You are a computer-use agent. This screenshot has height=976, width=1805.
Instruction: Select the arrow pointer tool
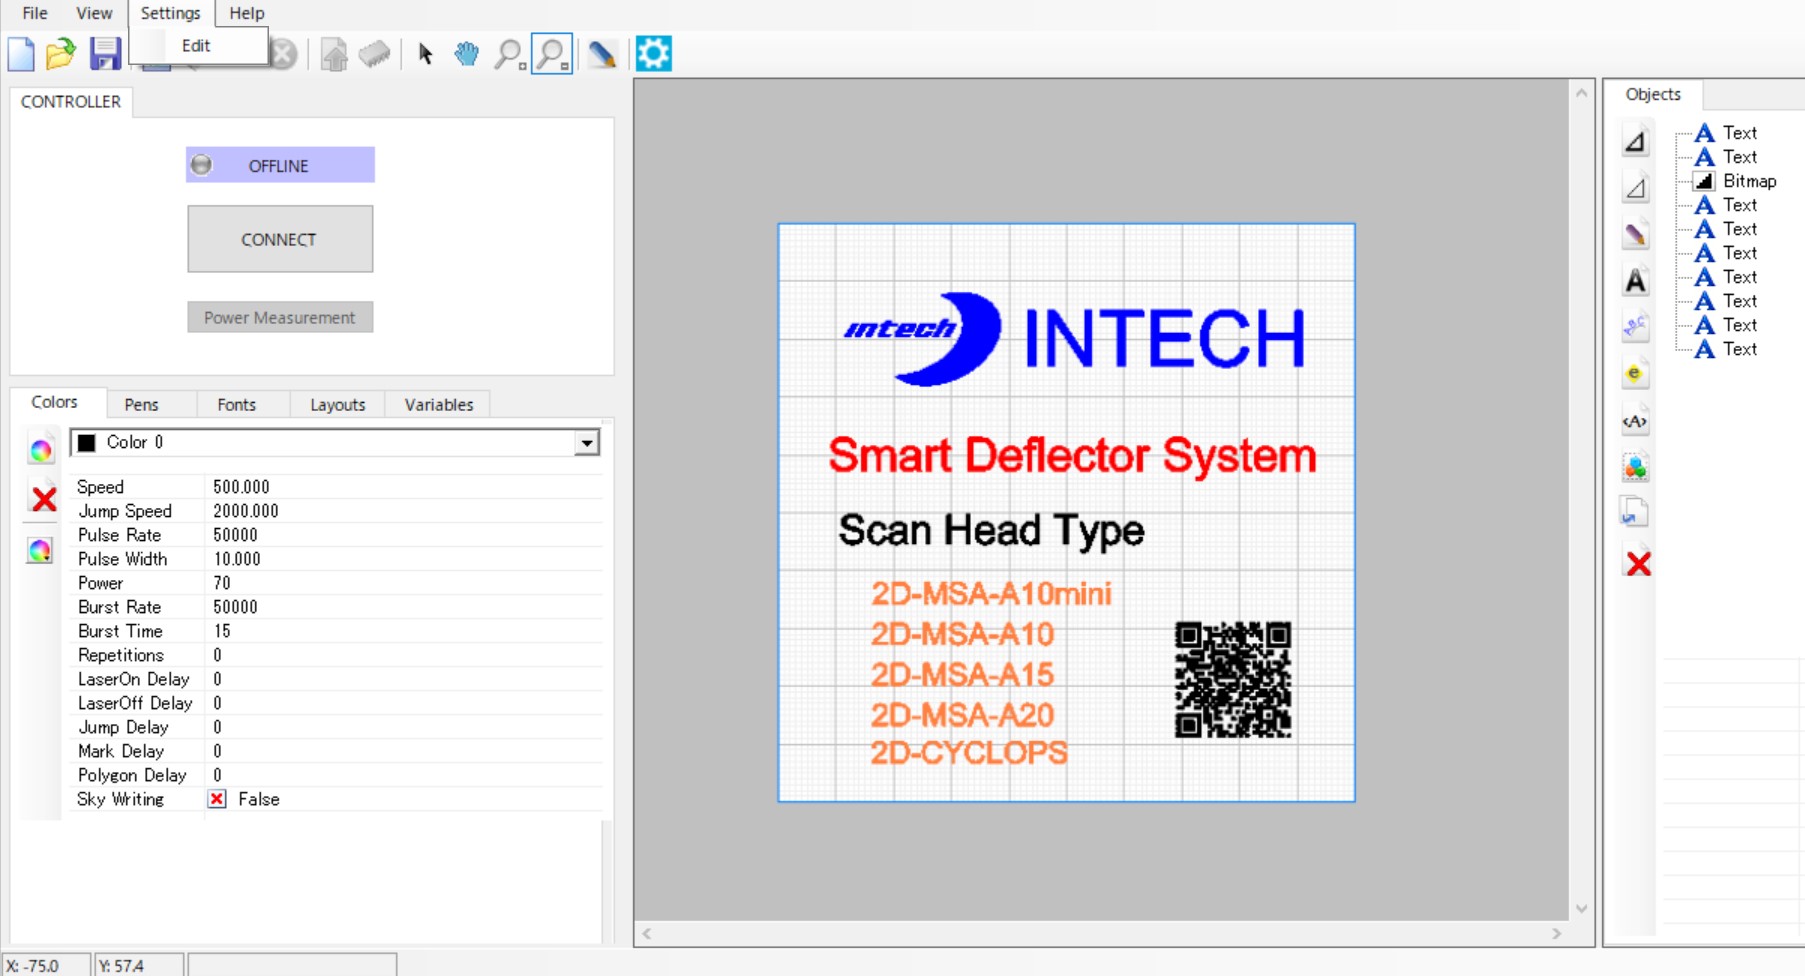[x=425, y=54]
